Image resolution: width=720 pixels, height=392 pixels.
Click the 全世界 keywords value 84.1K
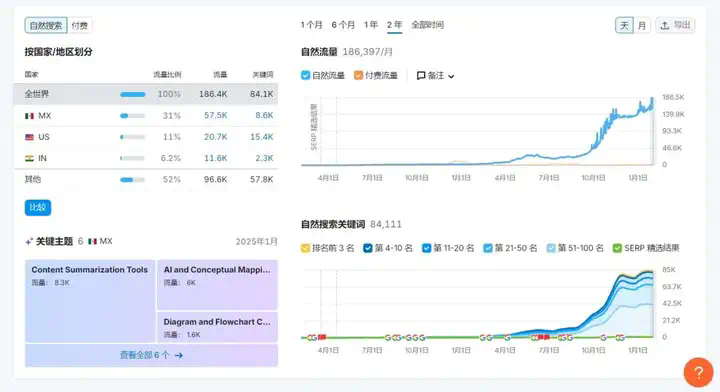pos(262,94)
